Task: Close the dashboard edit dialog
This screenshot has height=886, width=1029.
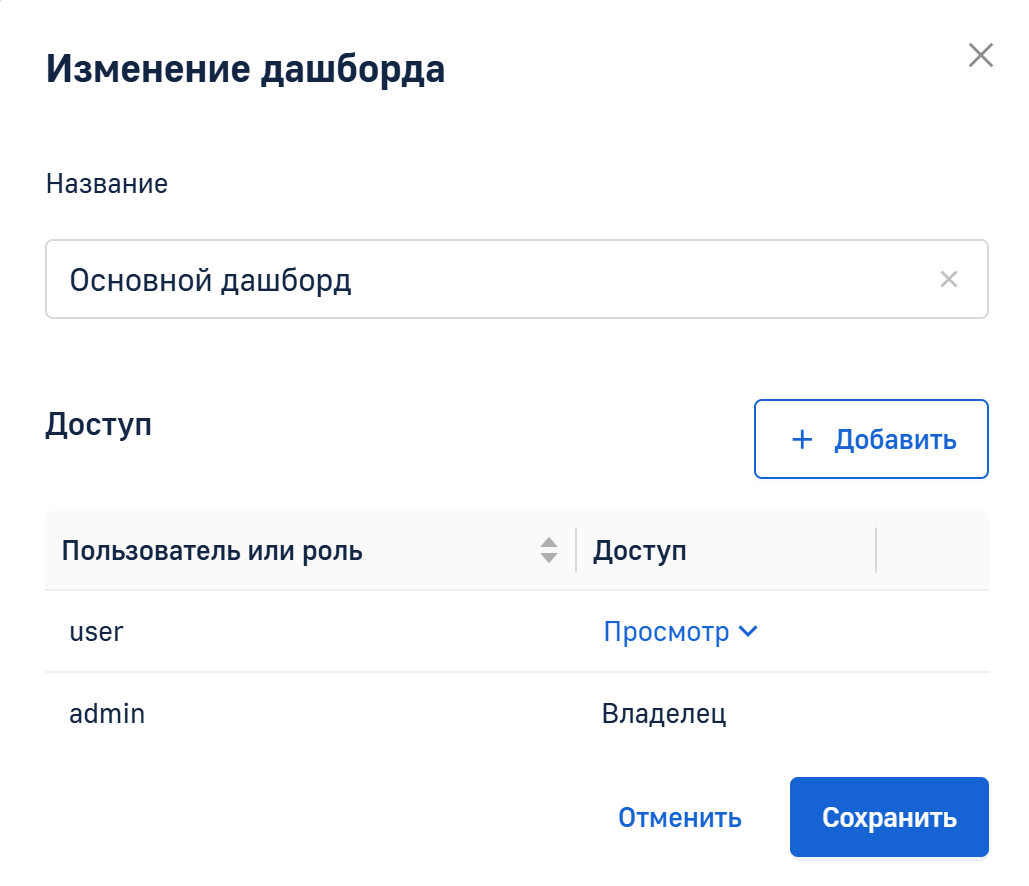Action: coord(980,56)
